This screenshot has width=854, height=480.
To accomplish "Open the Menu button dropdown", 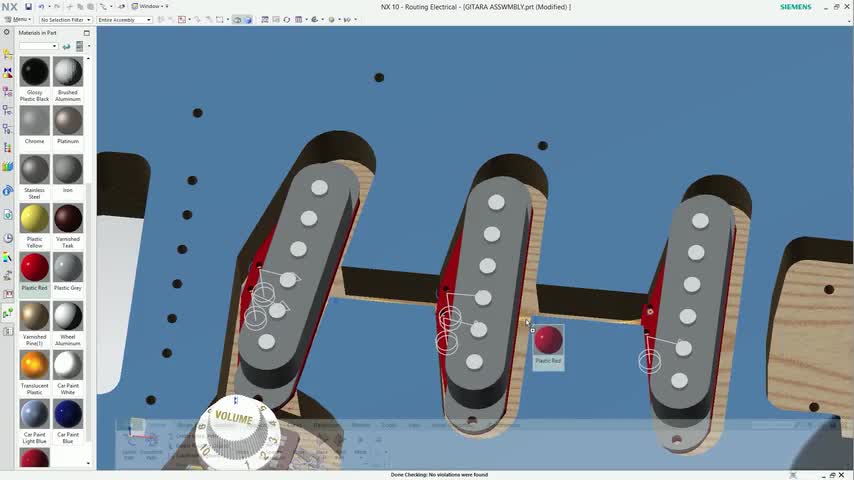I will [18, 20].
